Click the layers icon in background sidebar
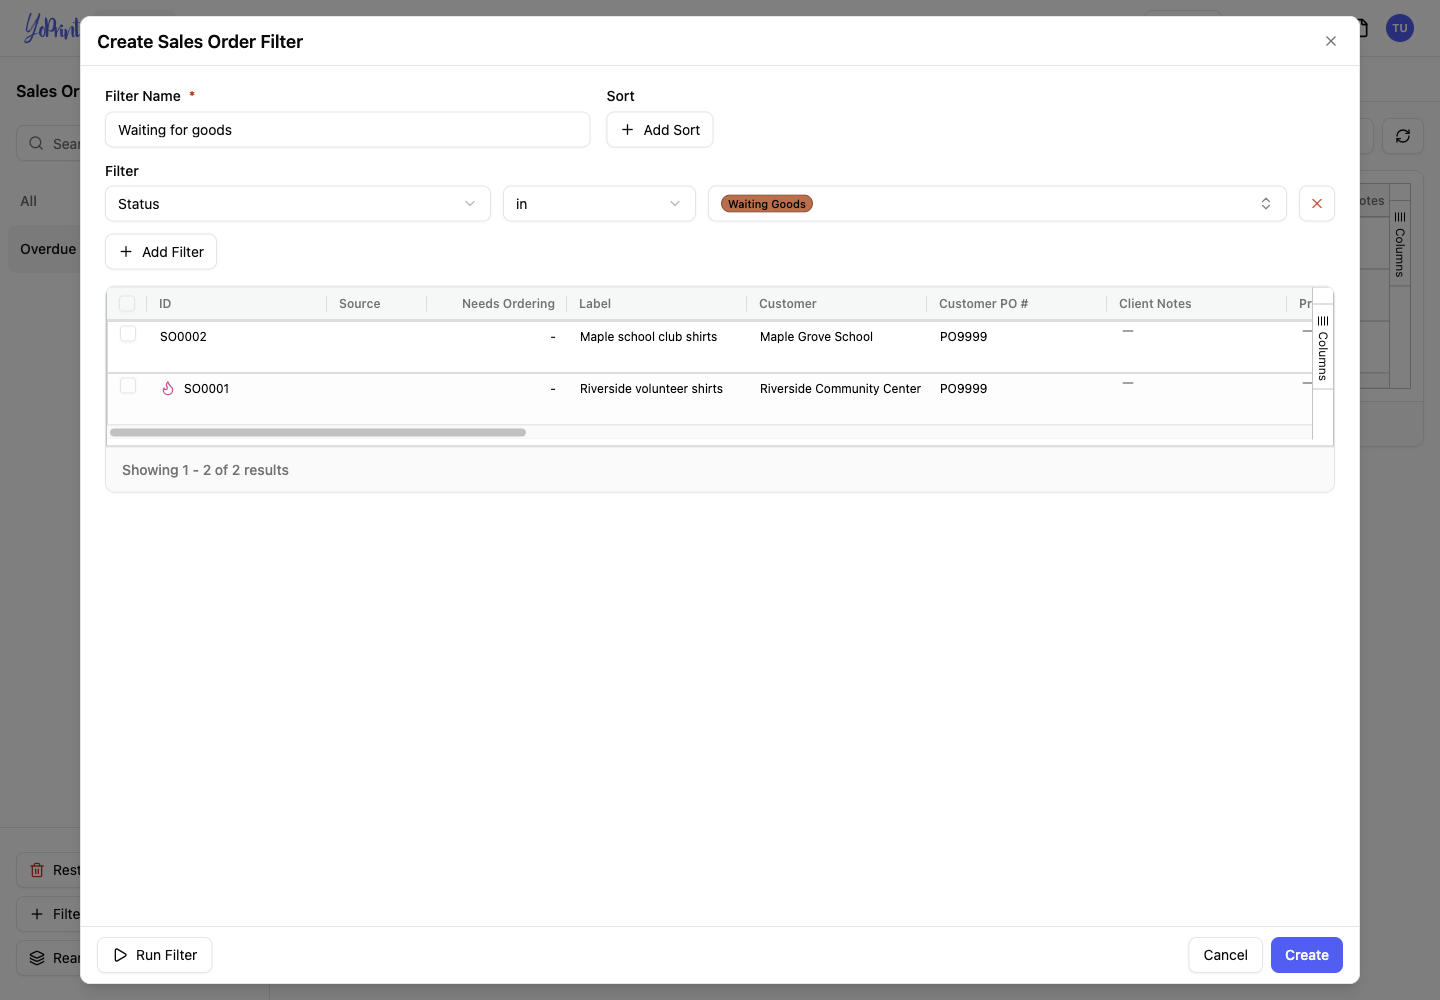1440x1000 pixels. [x=37, y=958]
